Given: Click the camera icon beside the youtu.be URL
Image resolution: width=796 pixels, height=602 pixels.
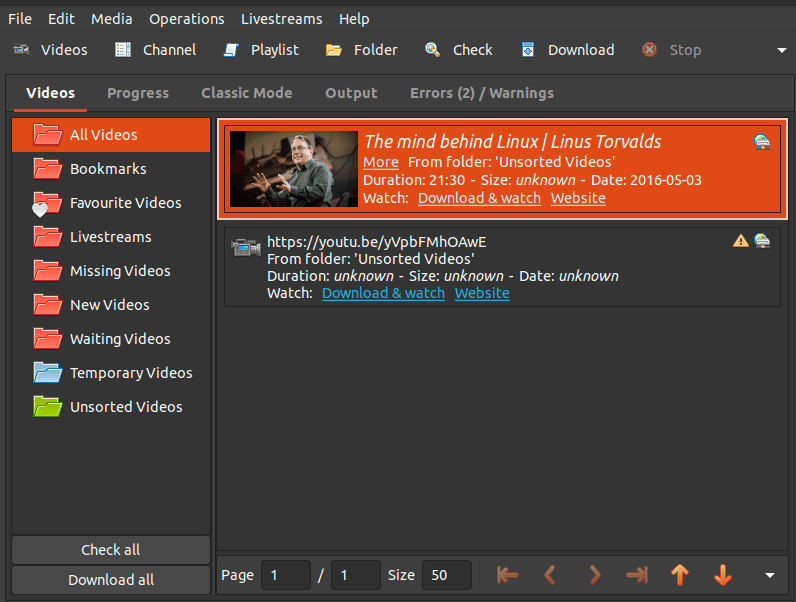Looking at the screenshot, I should point(246,247).
